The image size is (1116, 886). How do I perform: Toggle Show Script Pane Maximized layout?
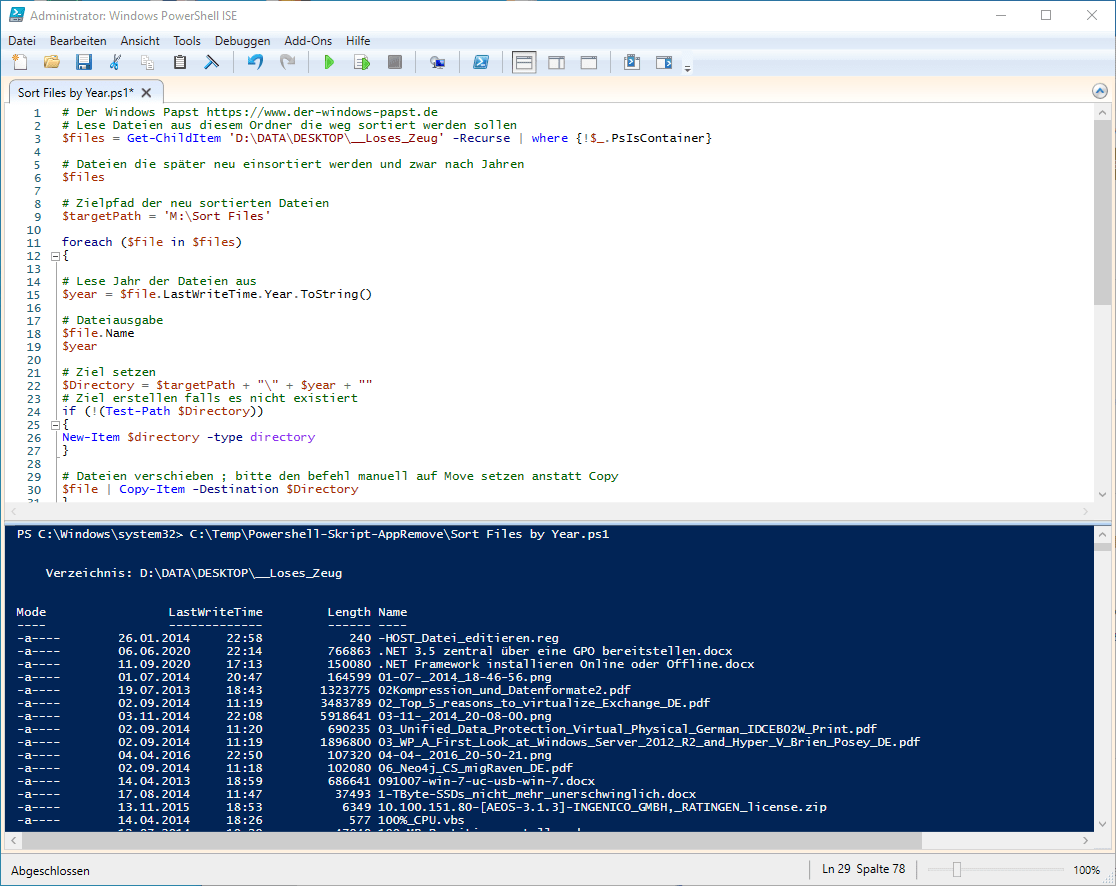[x=589, y=63]
